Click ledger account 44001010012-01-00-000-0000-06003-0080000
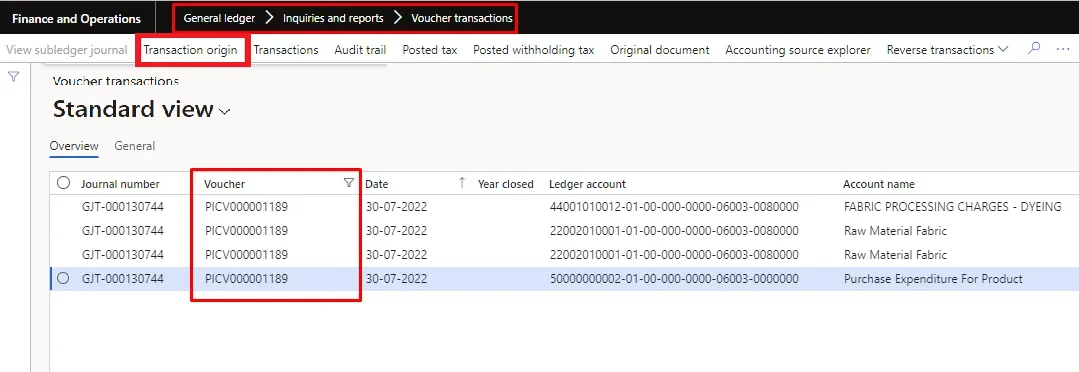The width and height of the screenshot is (1079, 372). 674,206
